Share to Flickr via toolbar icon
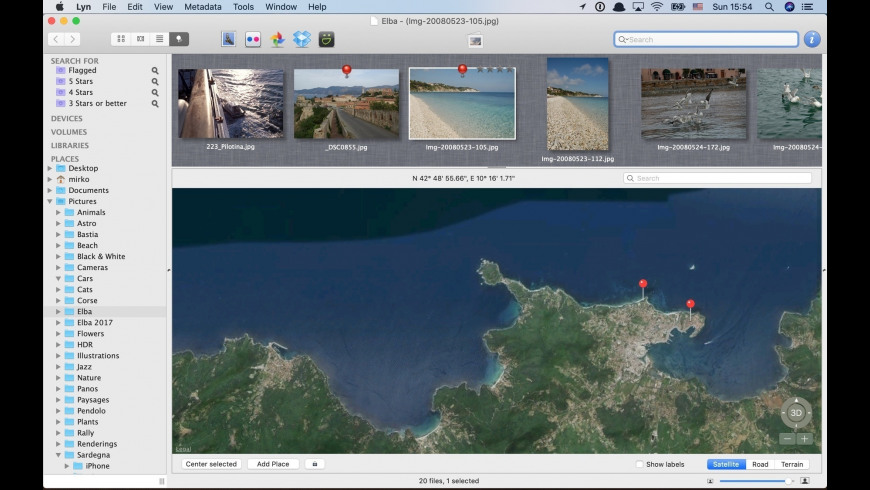This screenshot has width=870, height=490. [x=253, y=39]
